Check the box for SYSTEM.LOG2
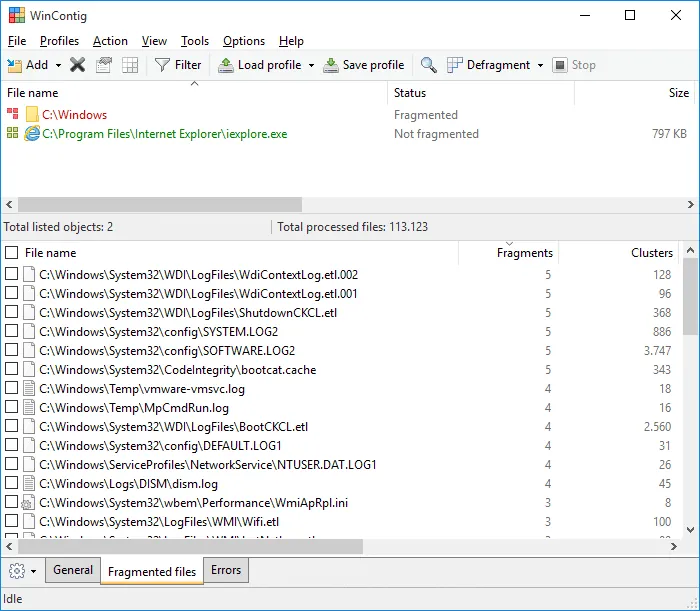Screen dimensions: 700x611 11,332
